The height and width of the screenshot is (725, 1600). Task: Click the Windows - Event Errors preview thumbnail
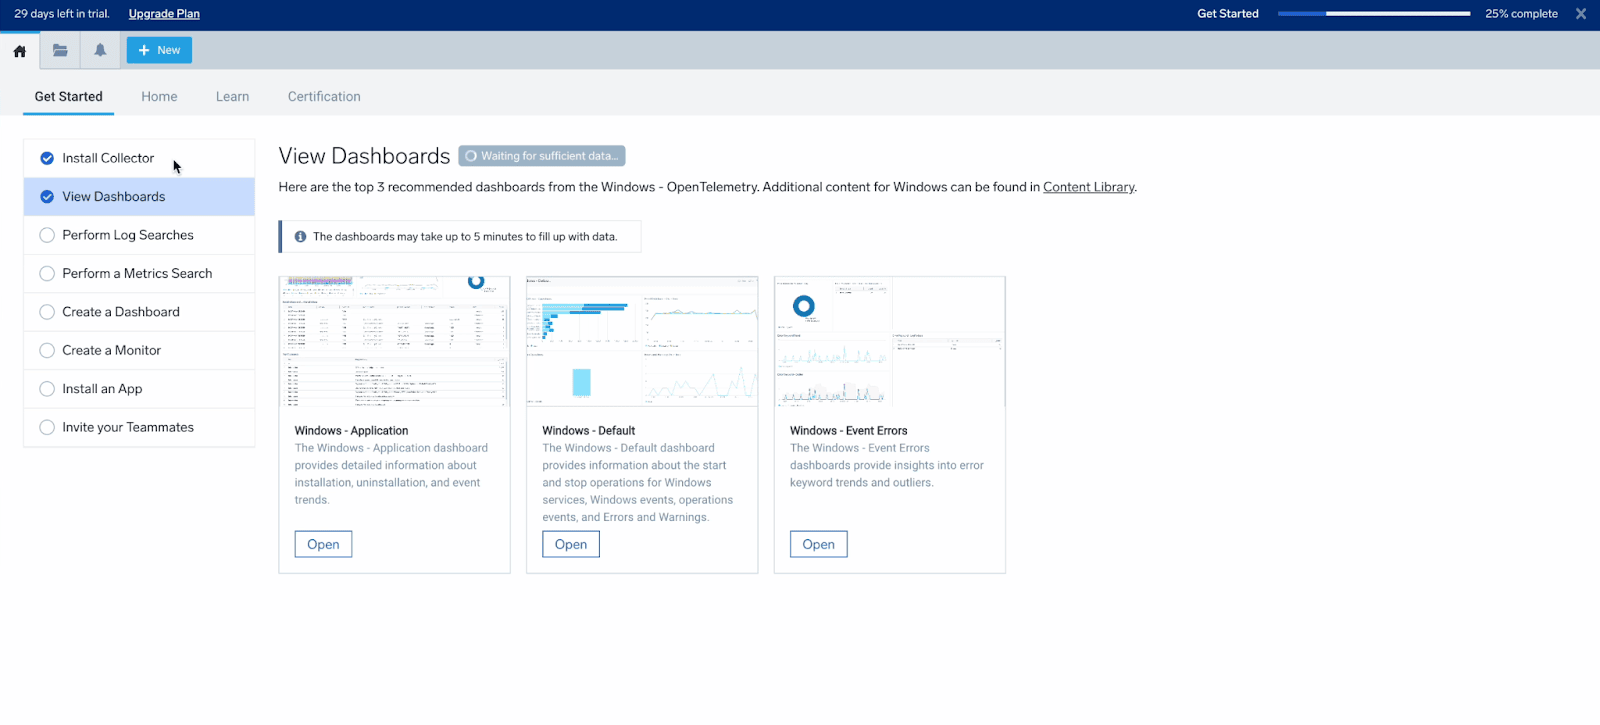(x=890, y=342)
